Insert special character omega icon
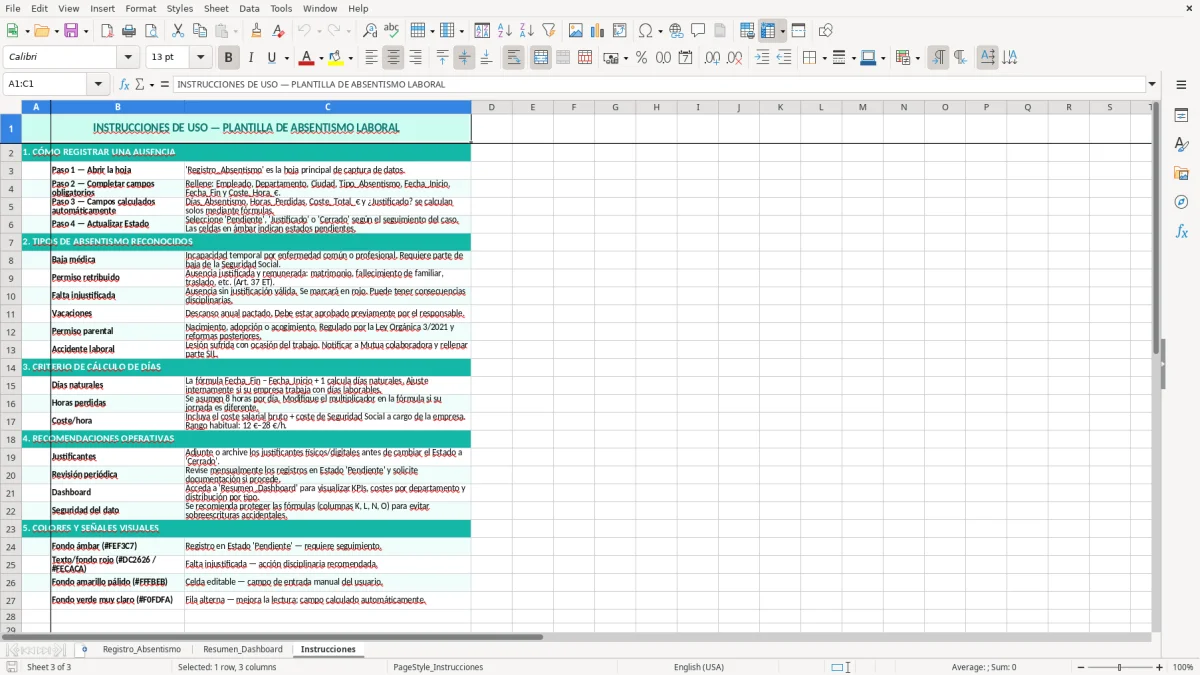Image resolution: width=1200 pixels, height=675 pixels. [645, 31]
